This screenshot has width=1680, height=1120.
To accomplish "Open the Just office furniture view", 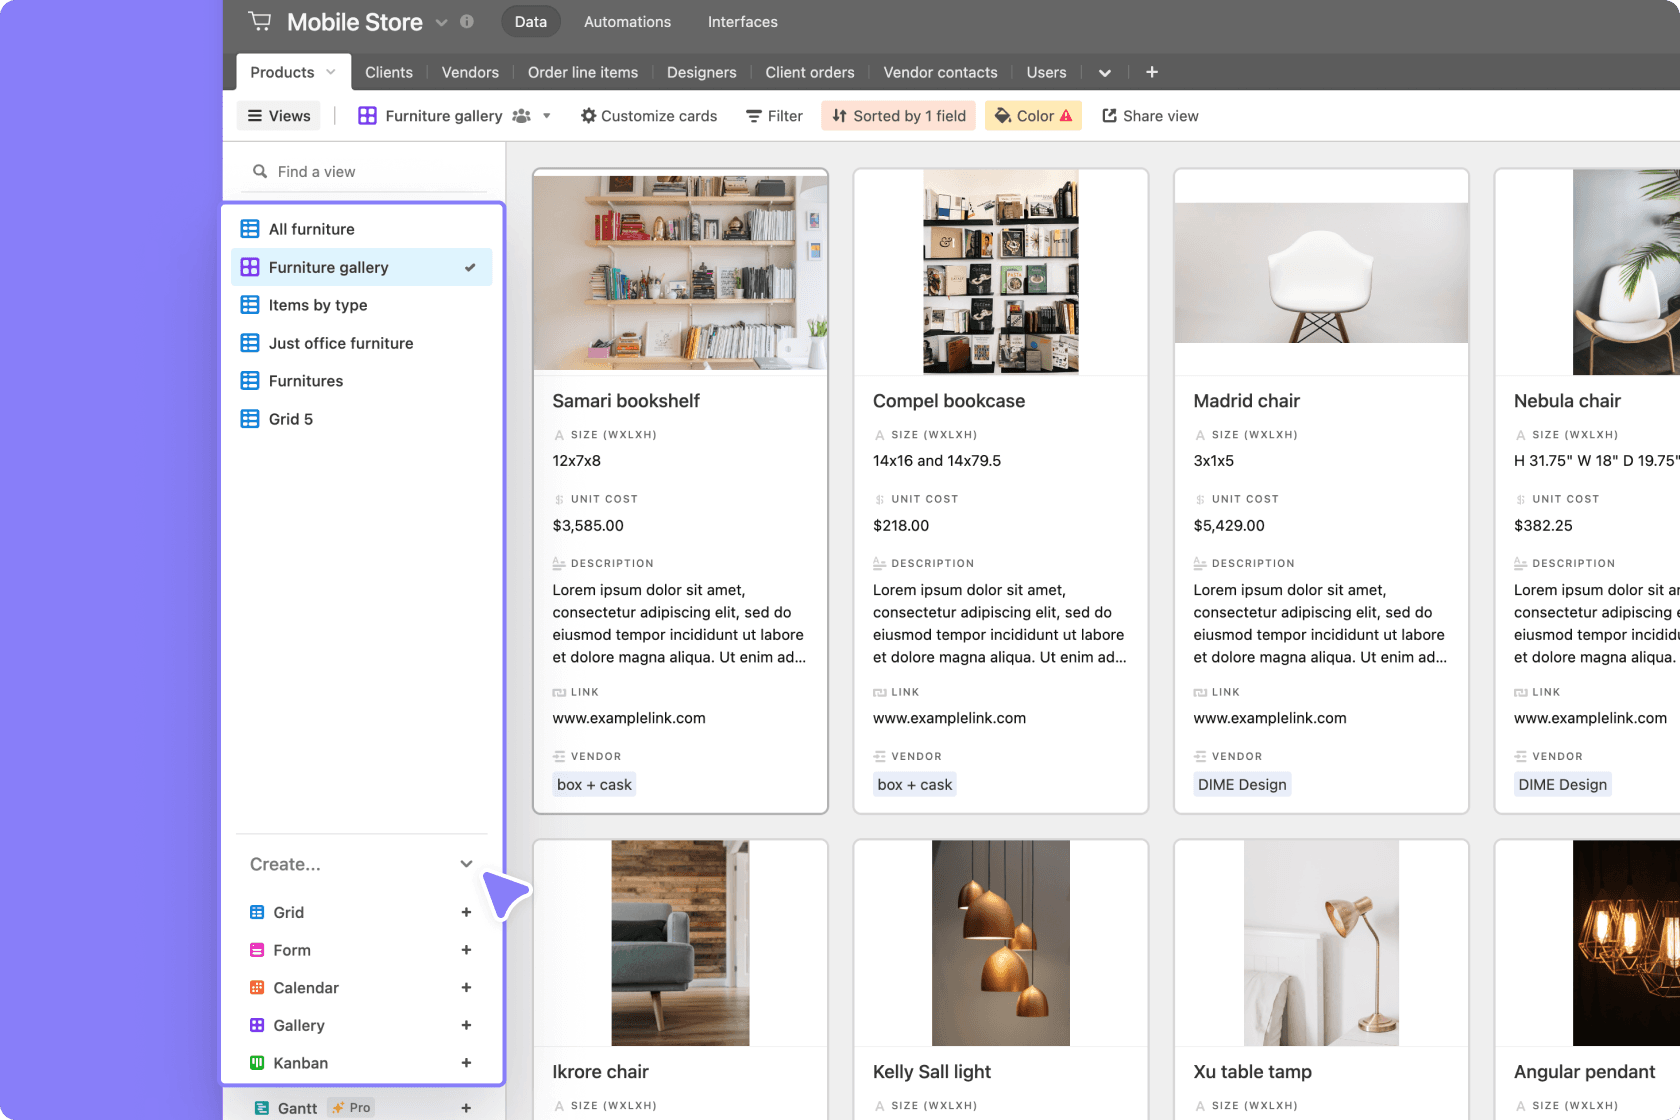I will pyautogui.click(x=362, y=343).
